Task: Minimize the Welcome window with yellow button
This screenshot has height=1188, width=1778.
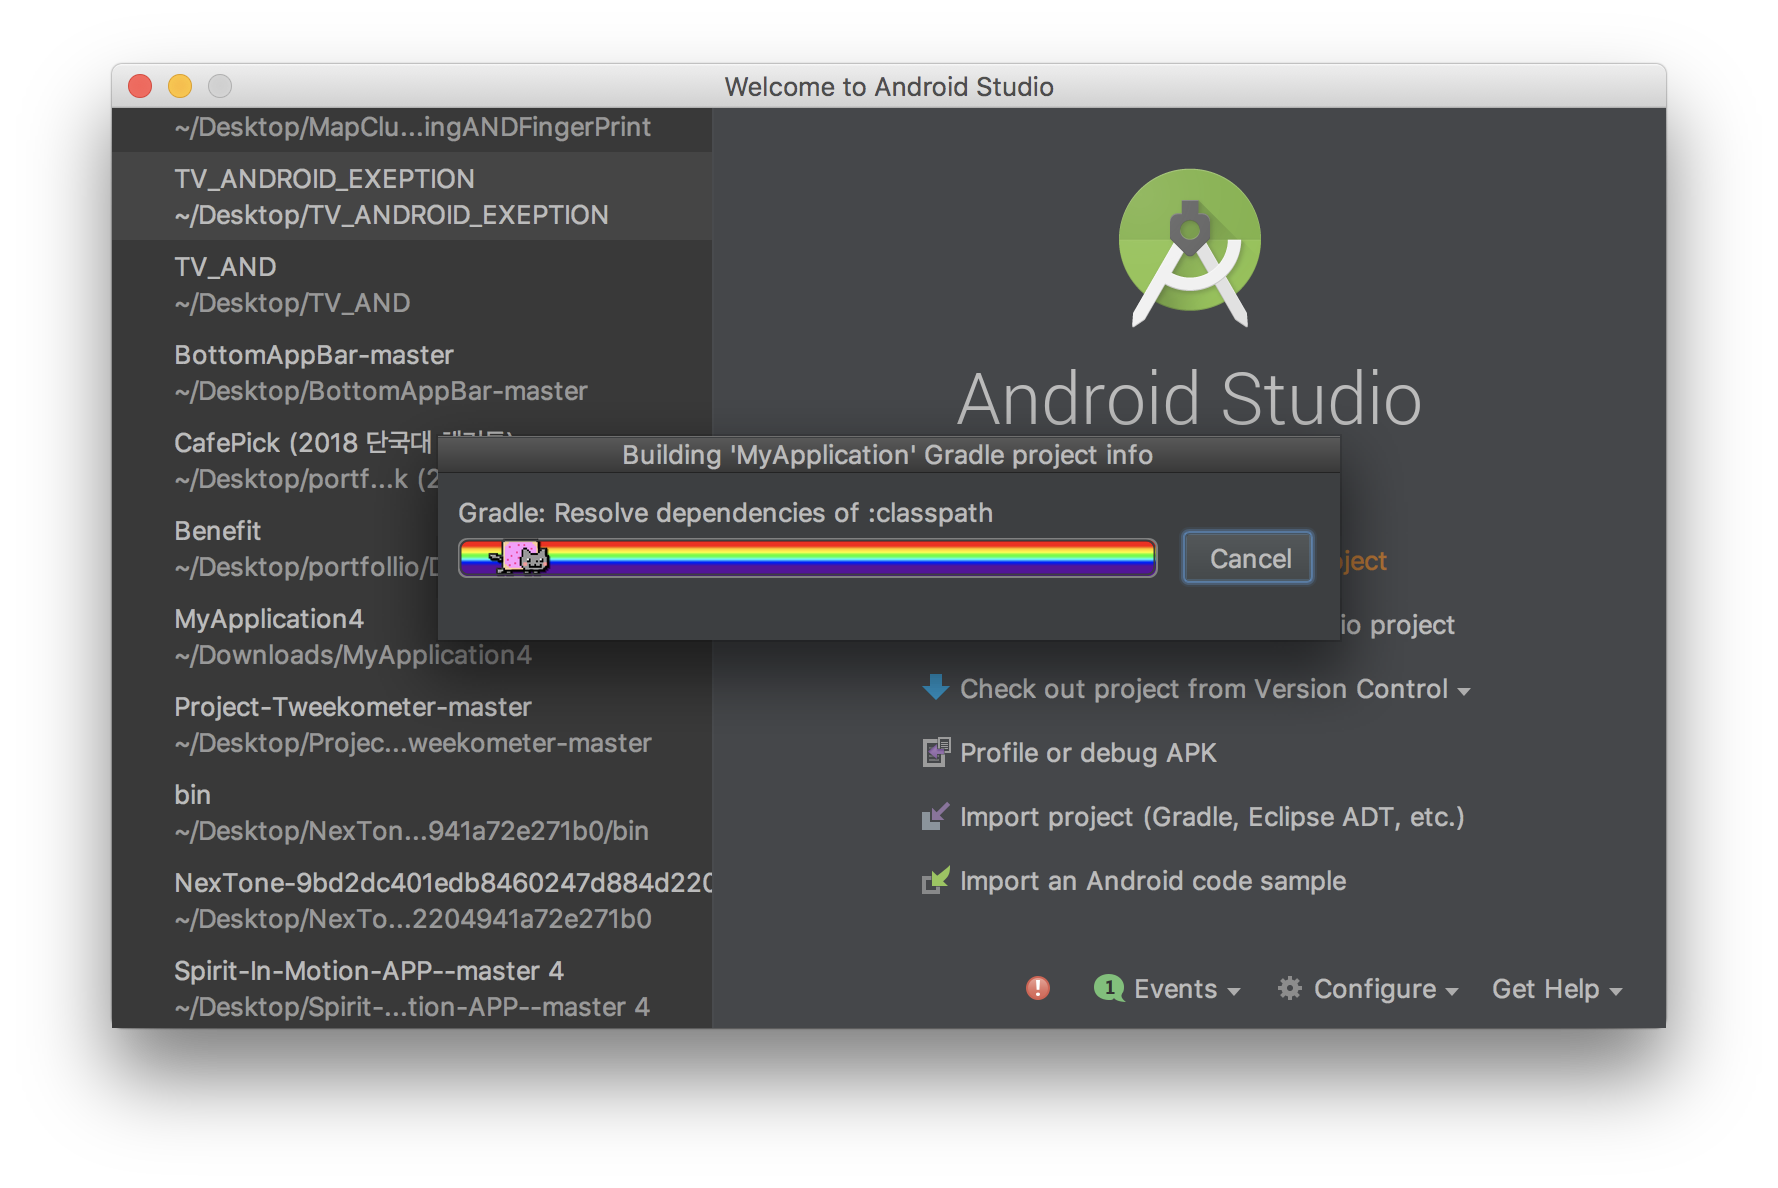Action: pos(180,86)
